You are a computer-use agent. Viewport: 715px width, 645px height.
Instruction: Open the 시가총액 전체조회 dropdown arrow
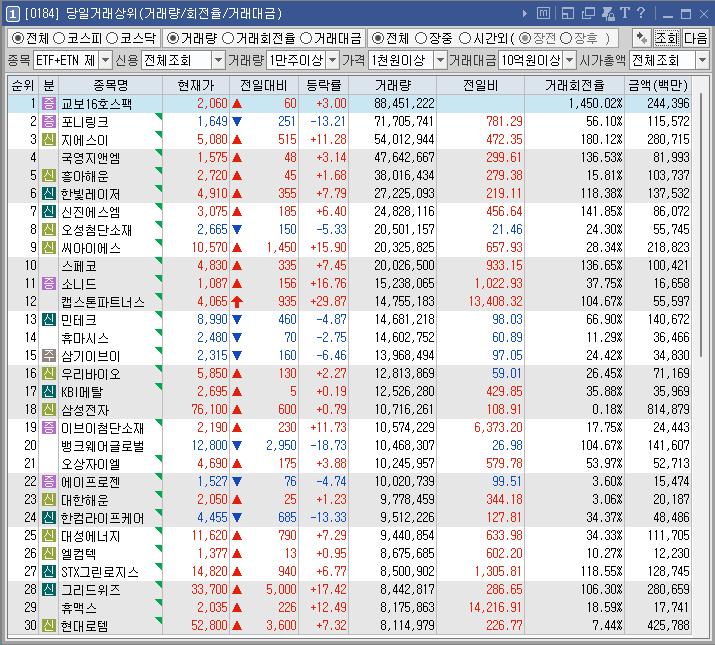702,60
